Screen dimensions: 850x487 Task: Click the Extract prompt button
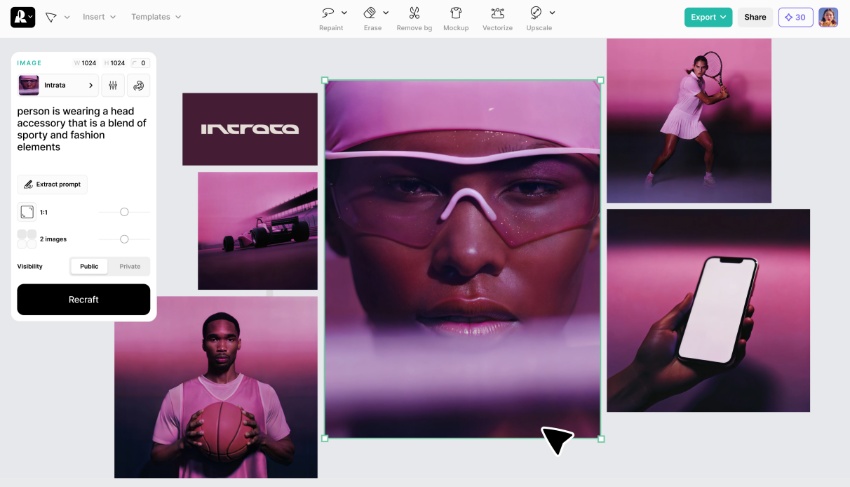coord(53,184)
